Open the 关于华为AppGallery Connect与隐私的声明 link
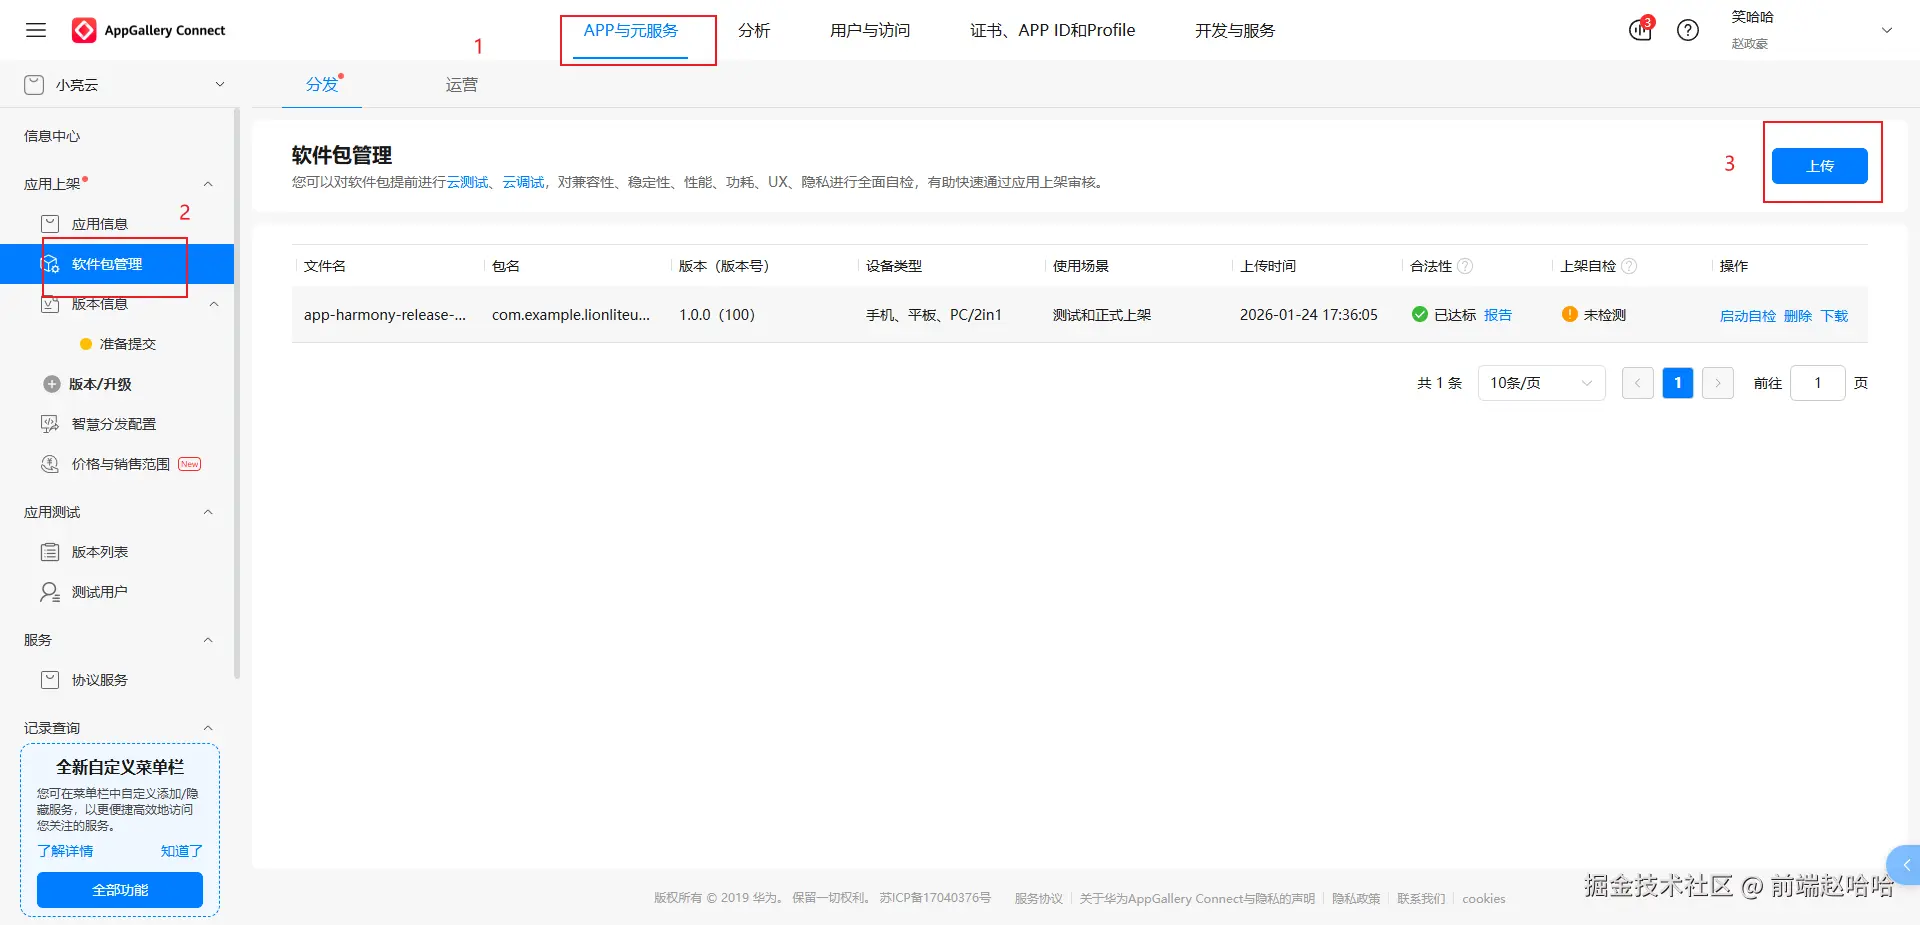This screenshot has width=1920, height=925. (1197, 898)
